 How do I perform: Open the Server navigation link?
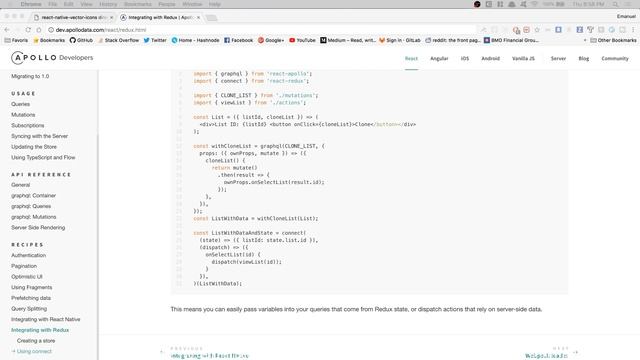point(558,59)
